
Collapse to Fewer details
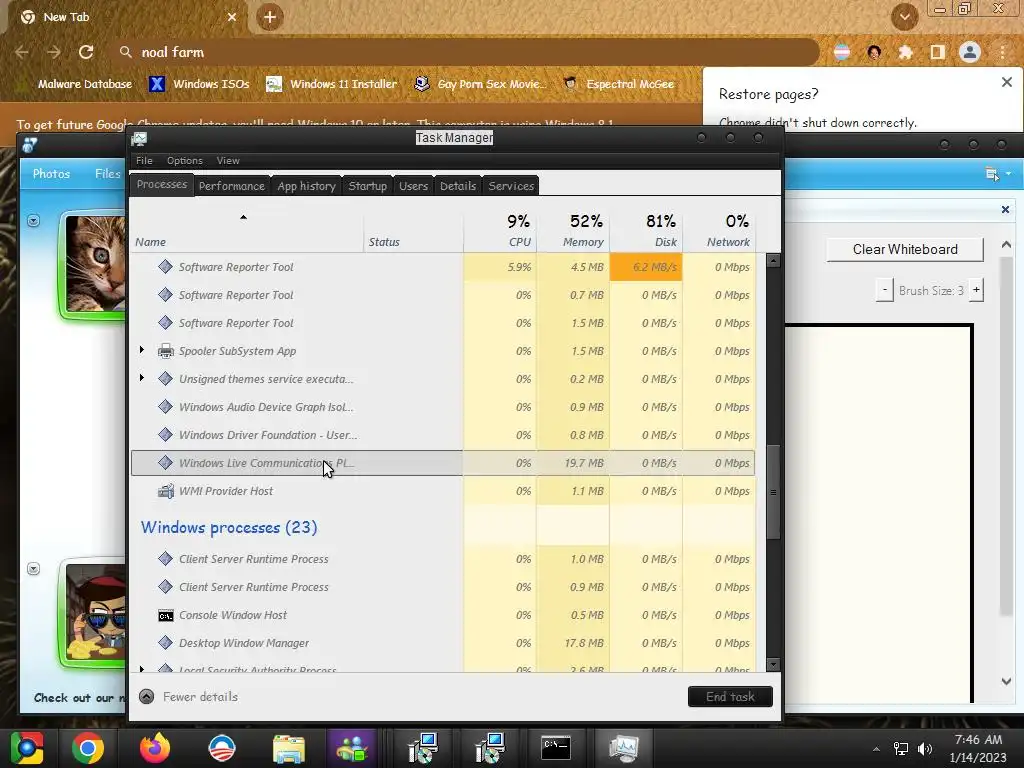(188, 697)
